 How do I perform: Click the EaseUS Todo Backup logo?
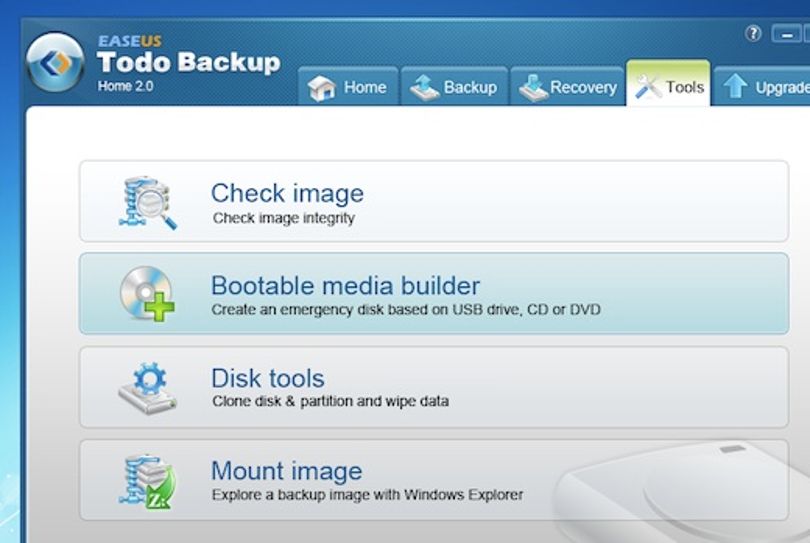coord(55,63)
